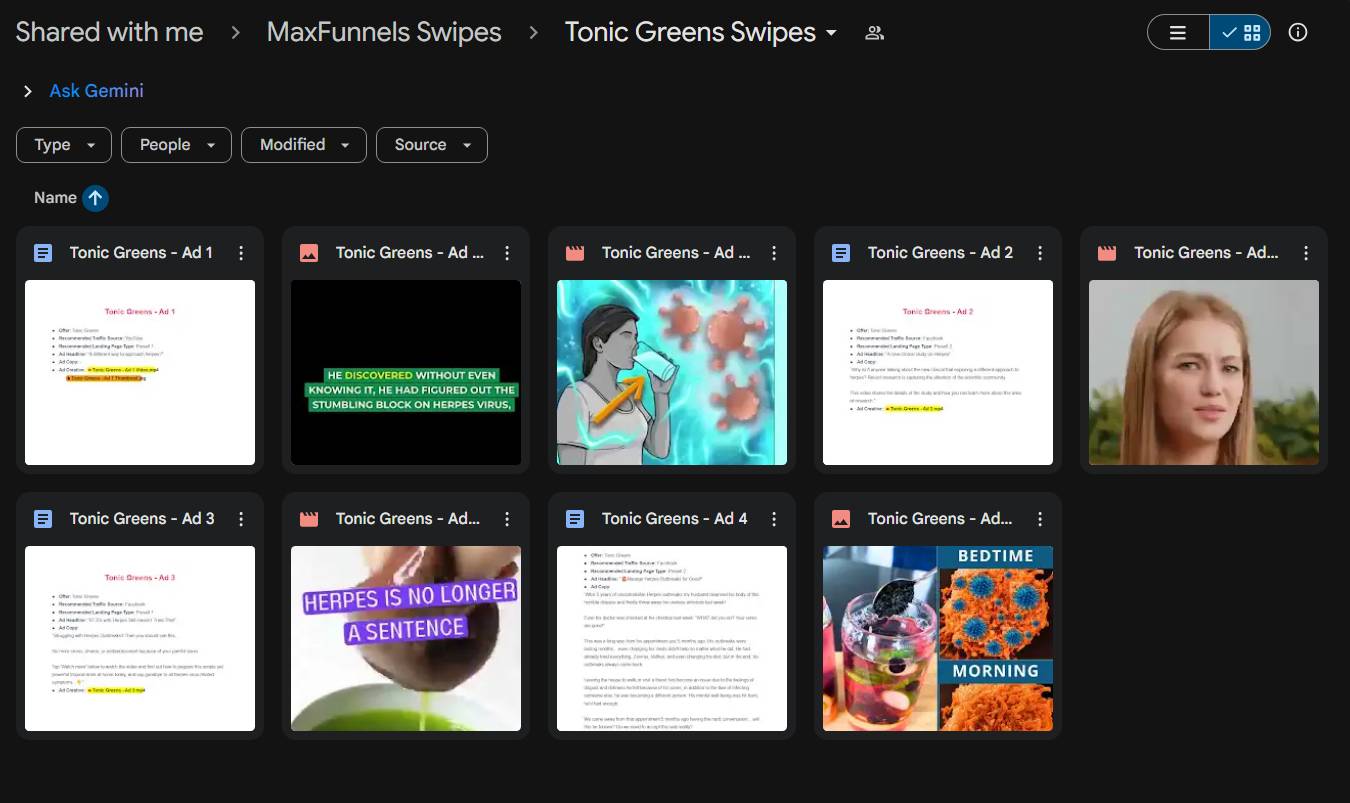Click the Google Docs icon on Ad 1 card

(43, 253)
